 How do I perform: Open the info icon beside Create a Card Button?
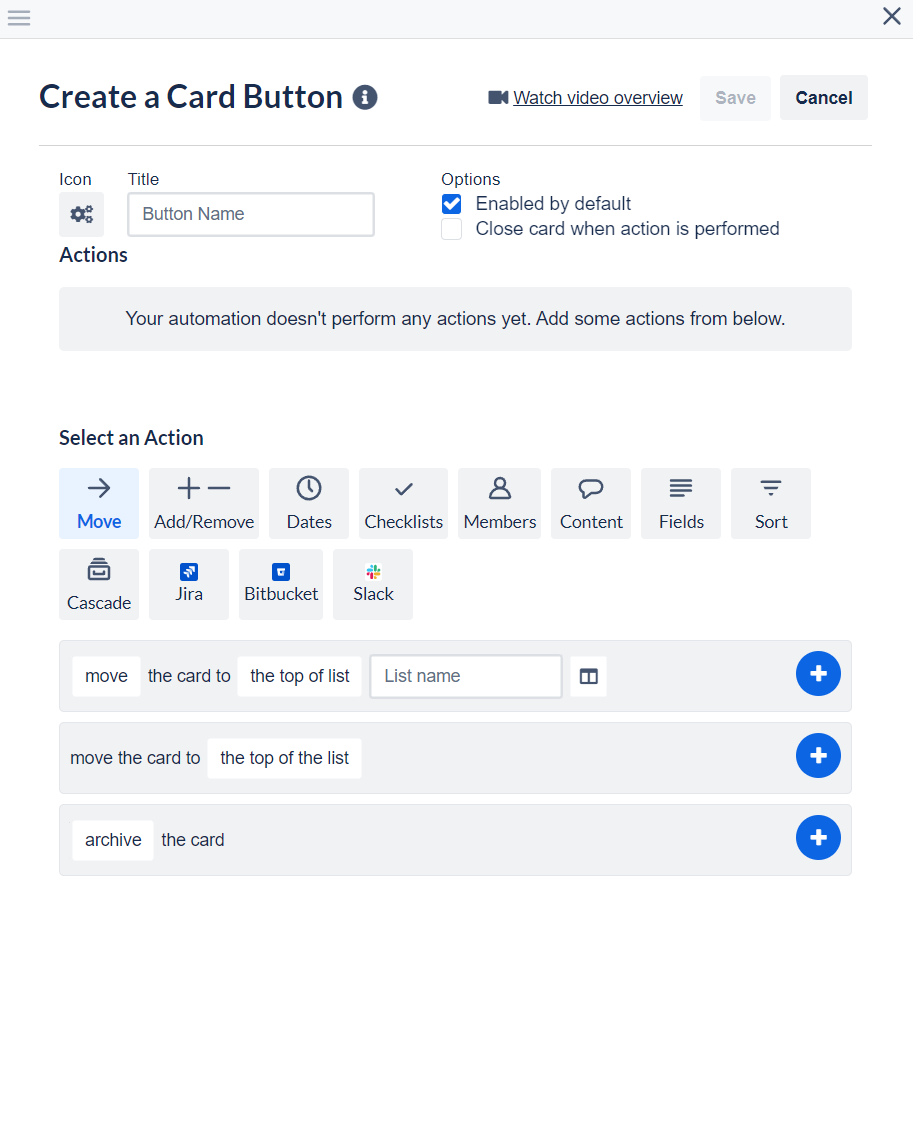365,97
